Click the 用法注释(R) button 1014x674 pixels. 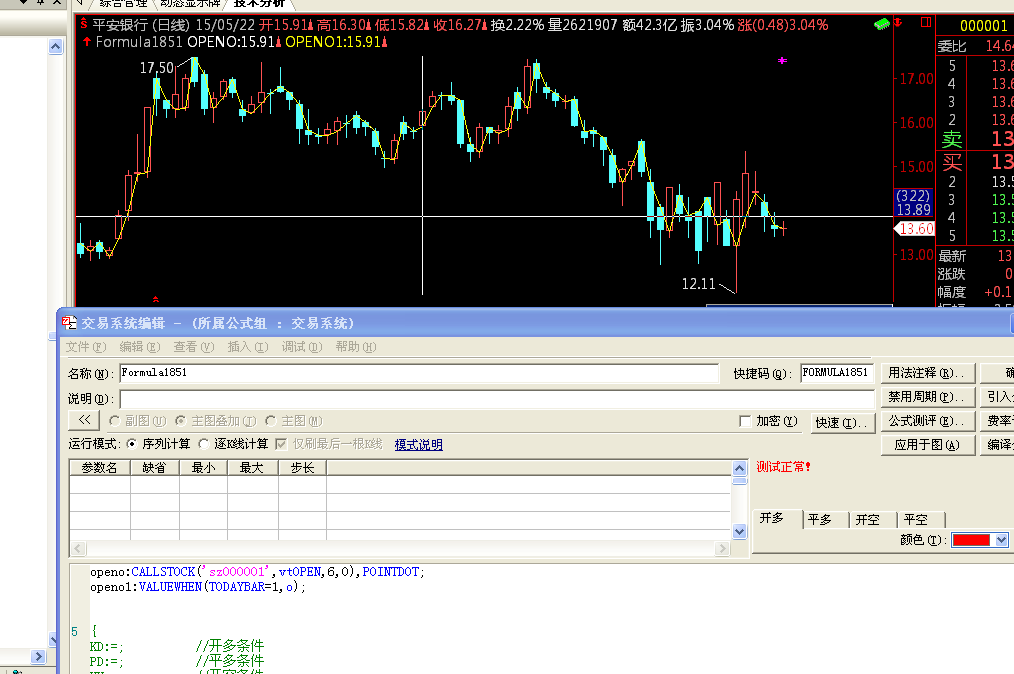click(x=927, y=373)
